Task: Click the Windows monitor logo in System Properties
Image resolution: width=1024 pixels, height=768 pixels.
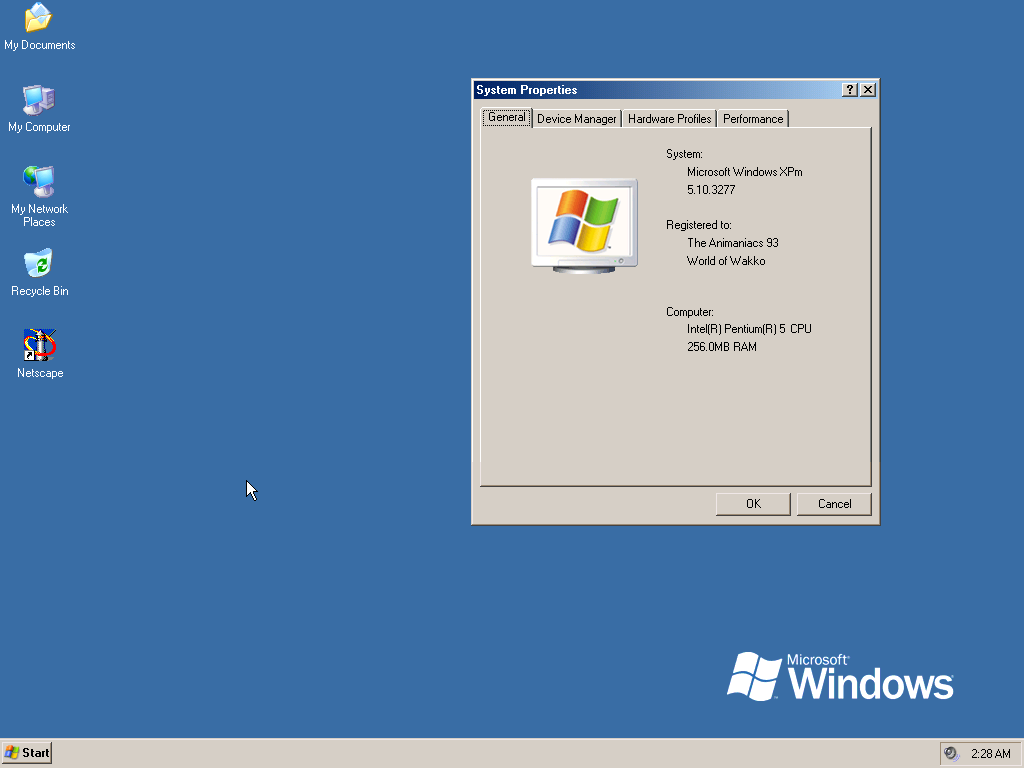Action: [x=584, y=225]
